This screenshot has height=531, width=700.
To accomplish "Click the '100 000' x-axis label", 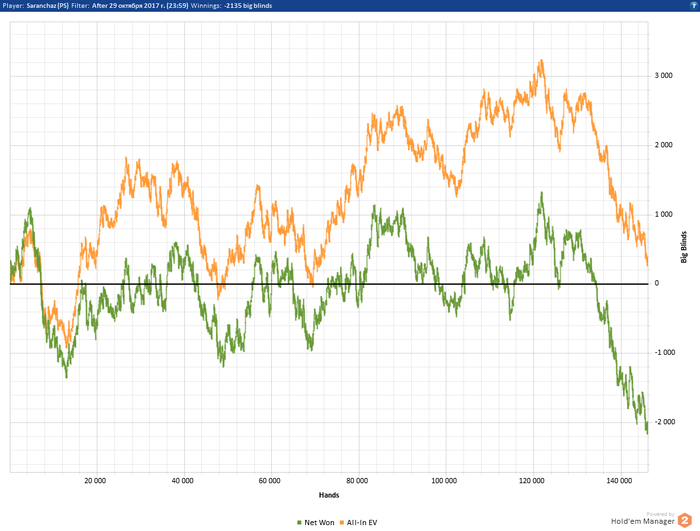I will pyautogui.click(x=444, y=481).
